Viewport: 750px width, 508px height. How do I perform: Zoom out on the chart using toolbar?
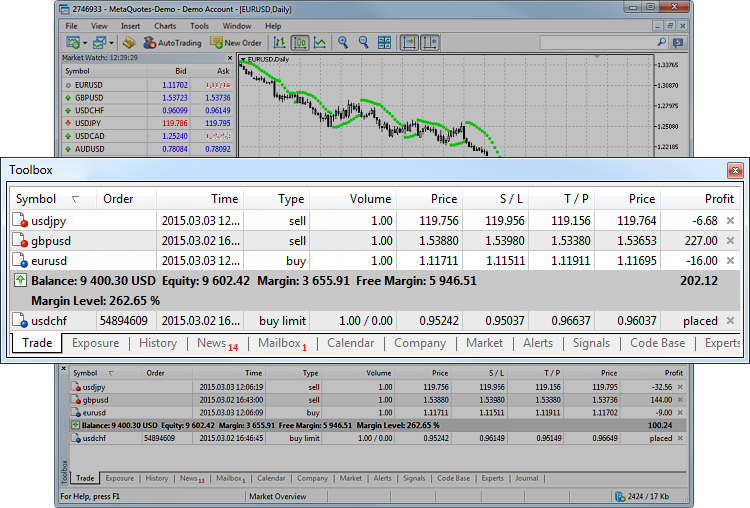tap(363, 43)
